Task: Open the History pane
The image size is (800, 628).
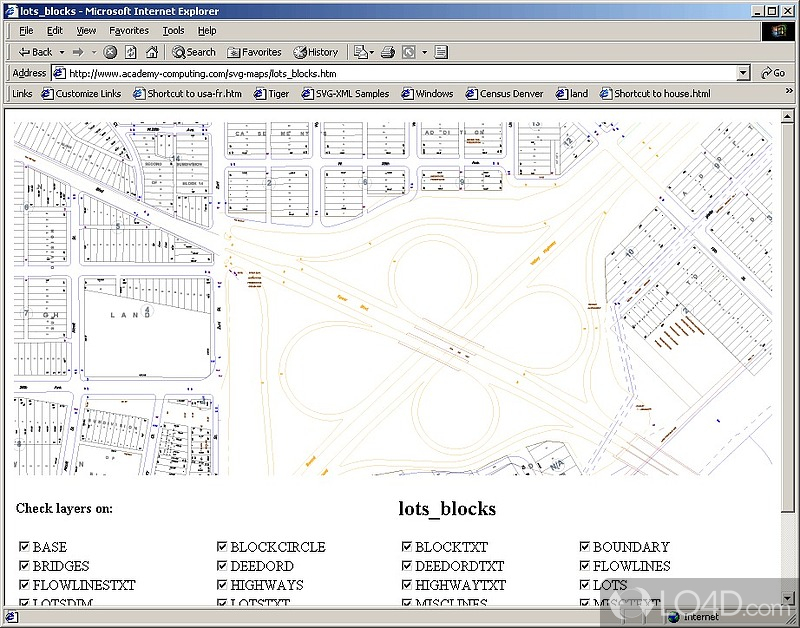Action: coord(315,52)
